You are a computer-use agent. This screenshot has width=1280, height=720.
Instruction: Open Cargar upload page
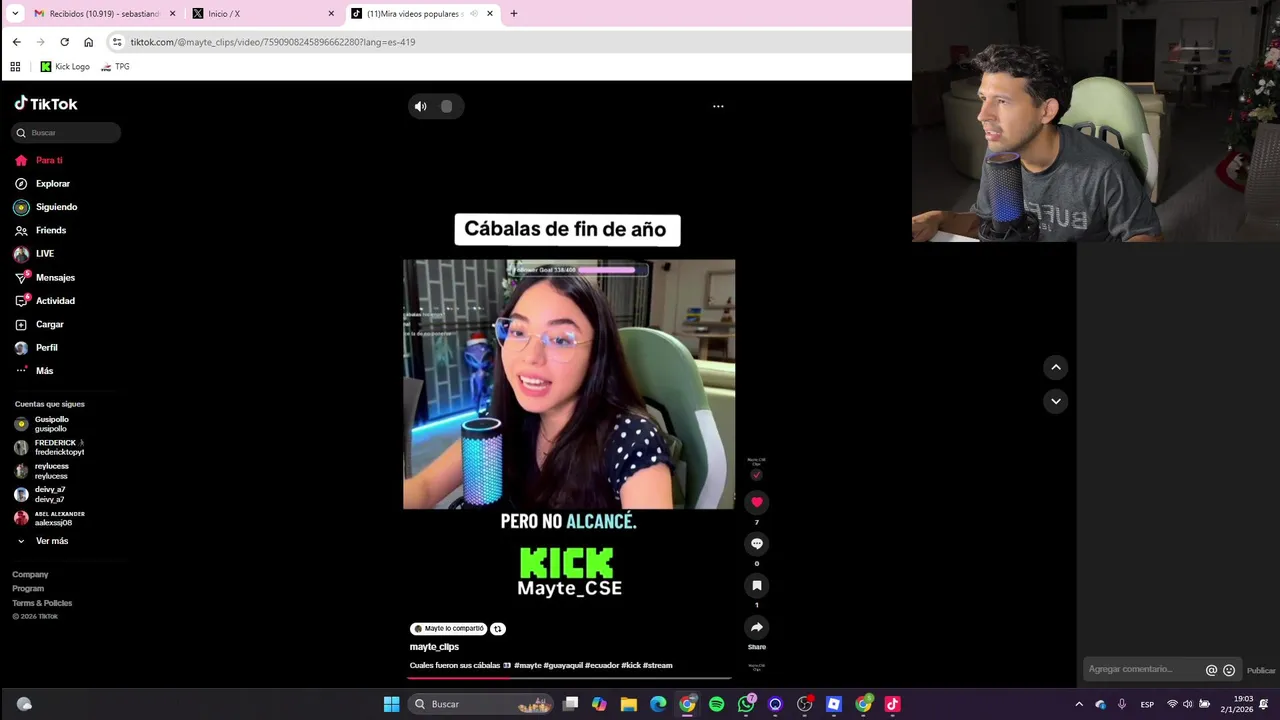click(39, 325)
